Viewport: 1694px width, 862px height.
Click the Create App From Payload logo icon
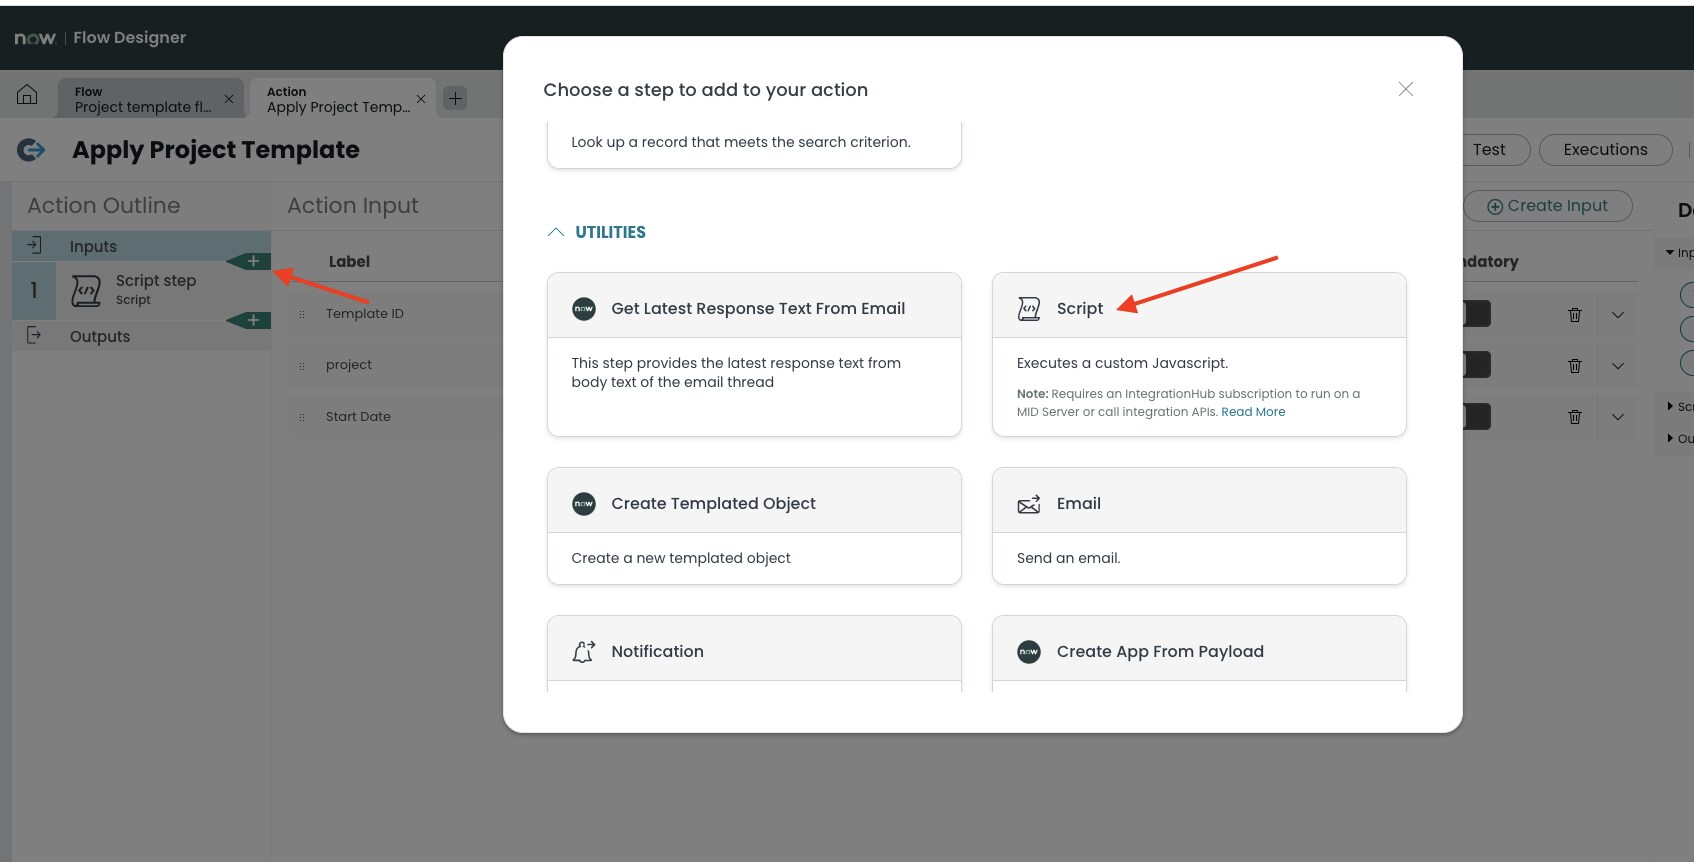tap(1028, 651)
